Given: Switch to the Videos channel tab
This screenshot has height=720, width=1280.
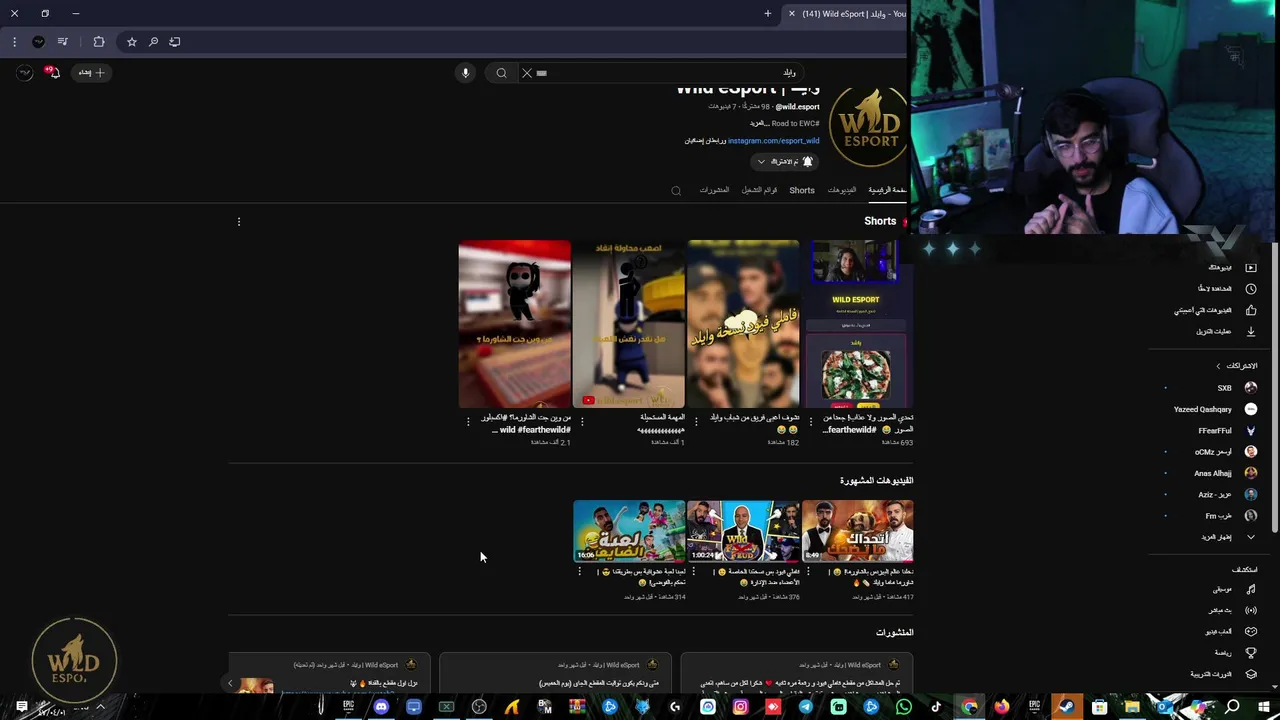Looking at the screenshot, I should point(842,190).
